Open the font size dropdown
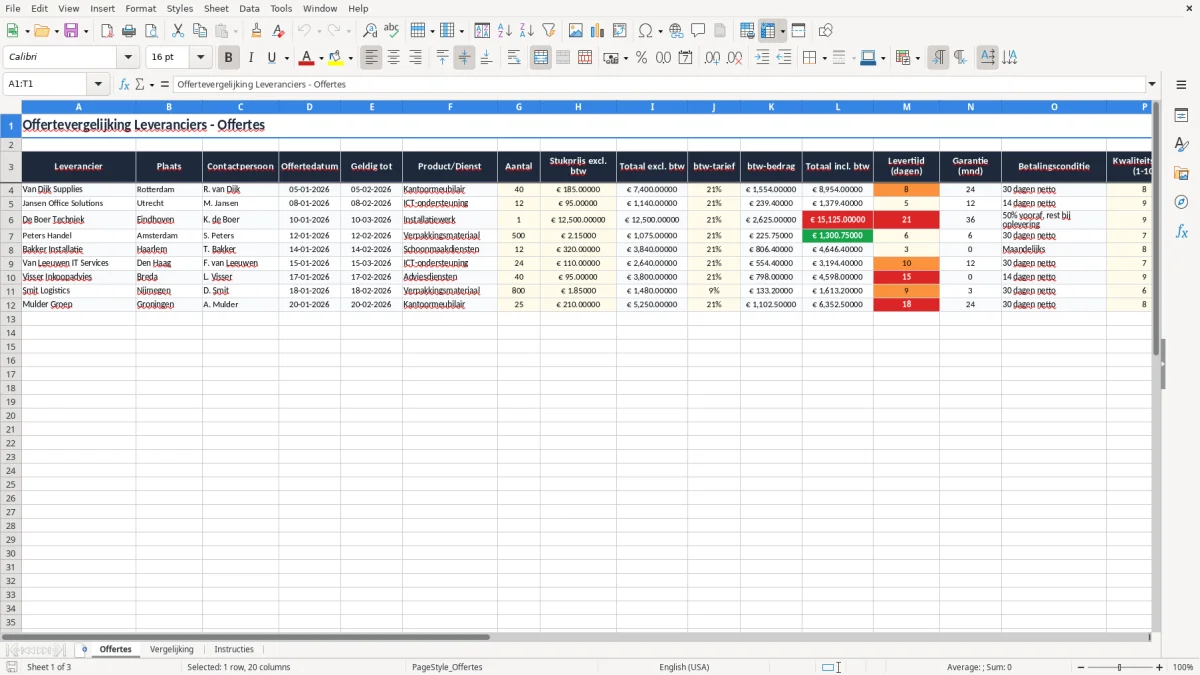Viewport: 1200px width, 675px height. pos(200,58)
